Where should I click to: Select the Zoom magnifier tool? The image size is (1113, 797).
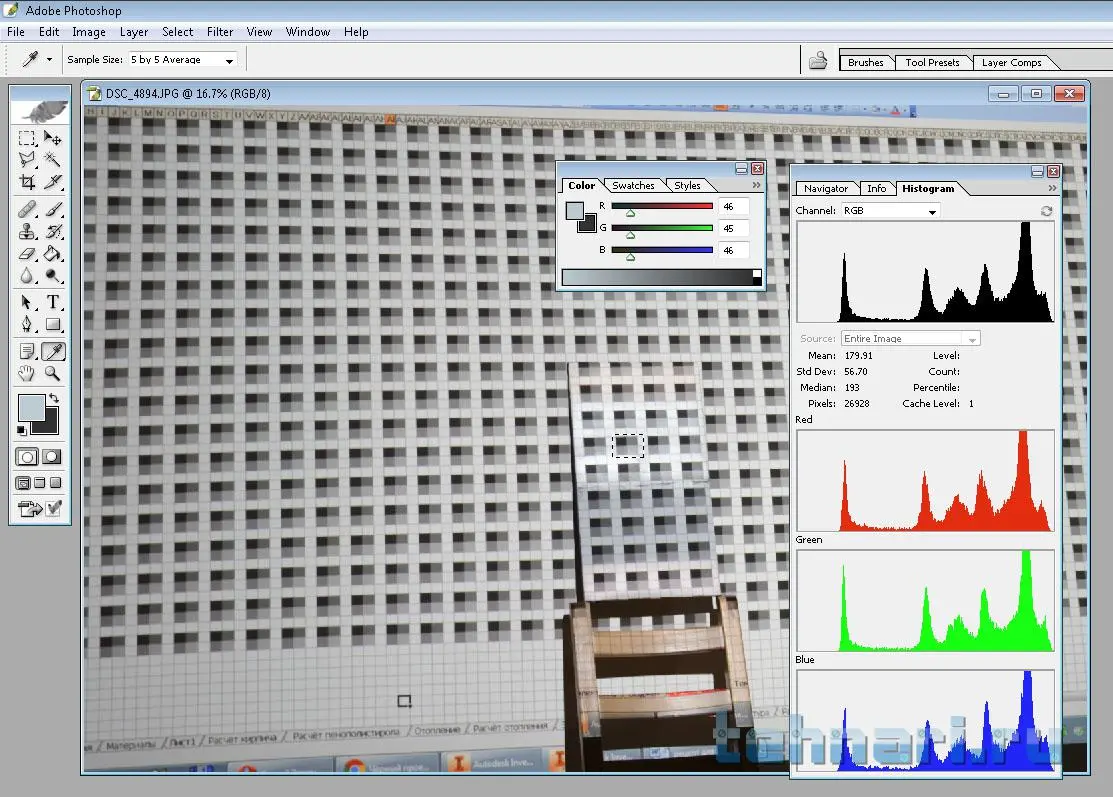[53, 374]
